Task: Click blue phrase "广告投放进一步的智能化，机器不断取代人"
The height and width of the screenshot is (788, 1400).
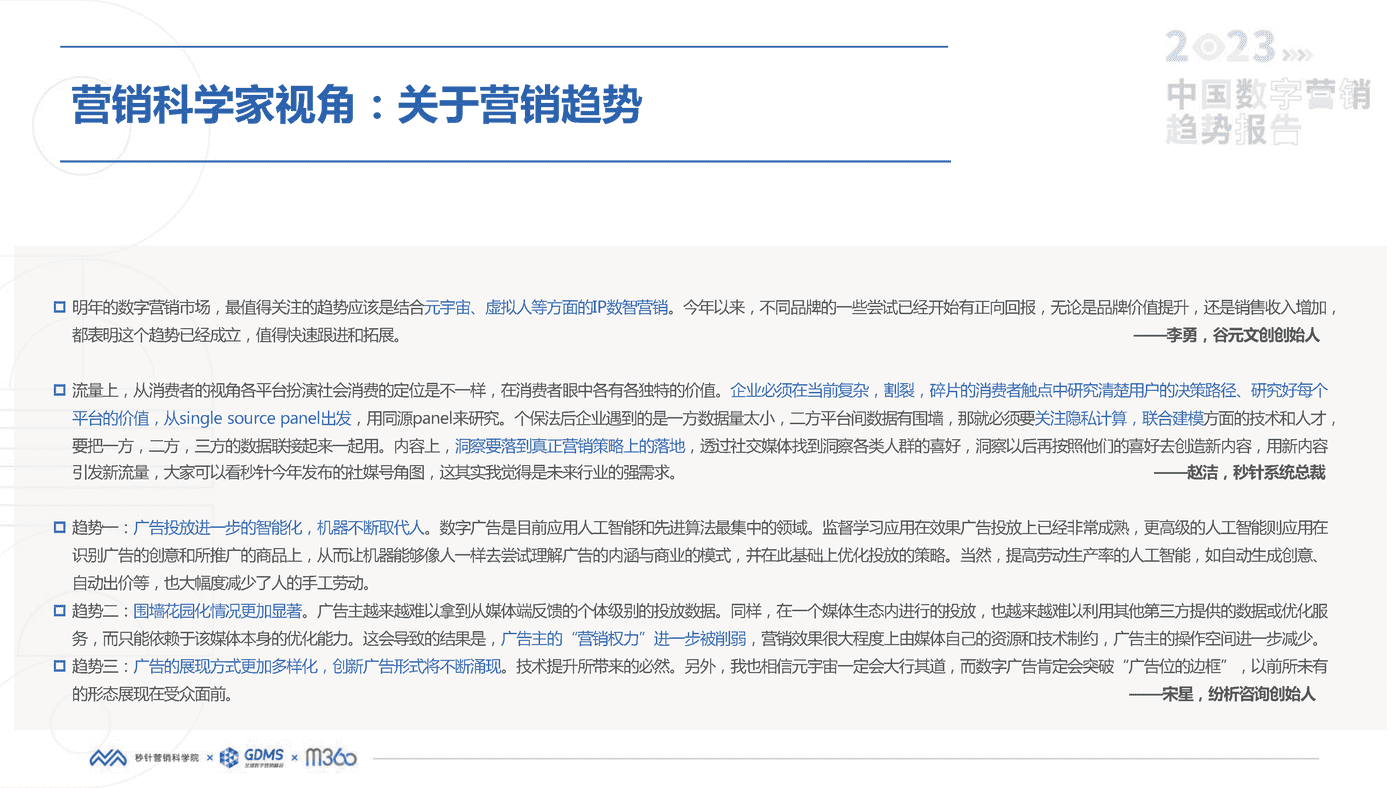Action: click(x=279, y=526)
